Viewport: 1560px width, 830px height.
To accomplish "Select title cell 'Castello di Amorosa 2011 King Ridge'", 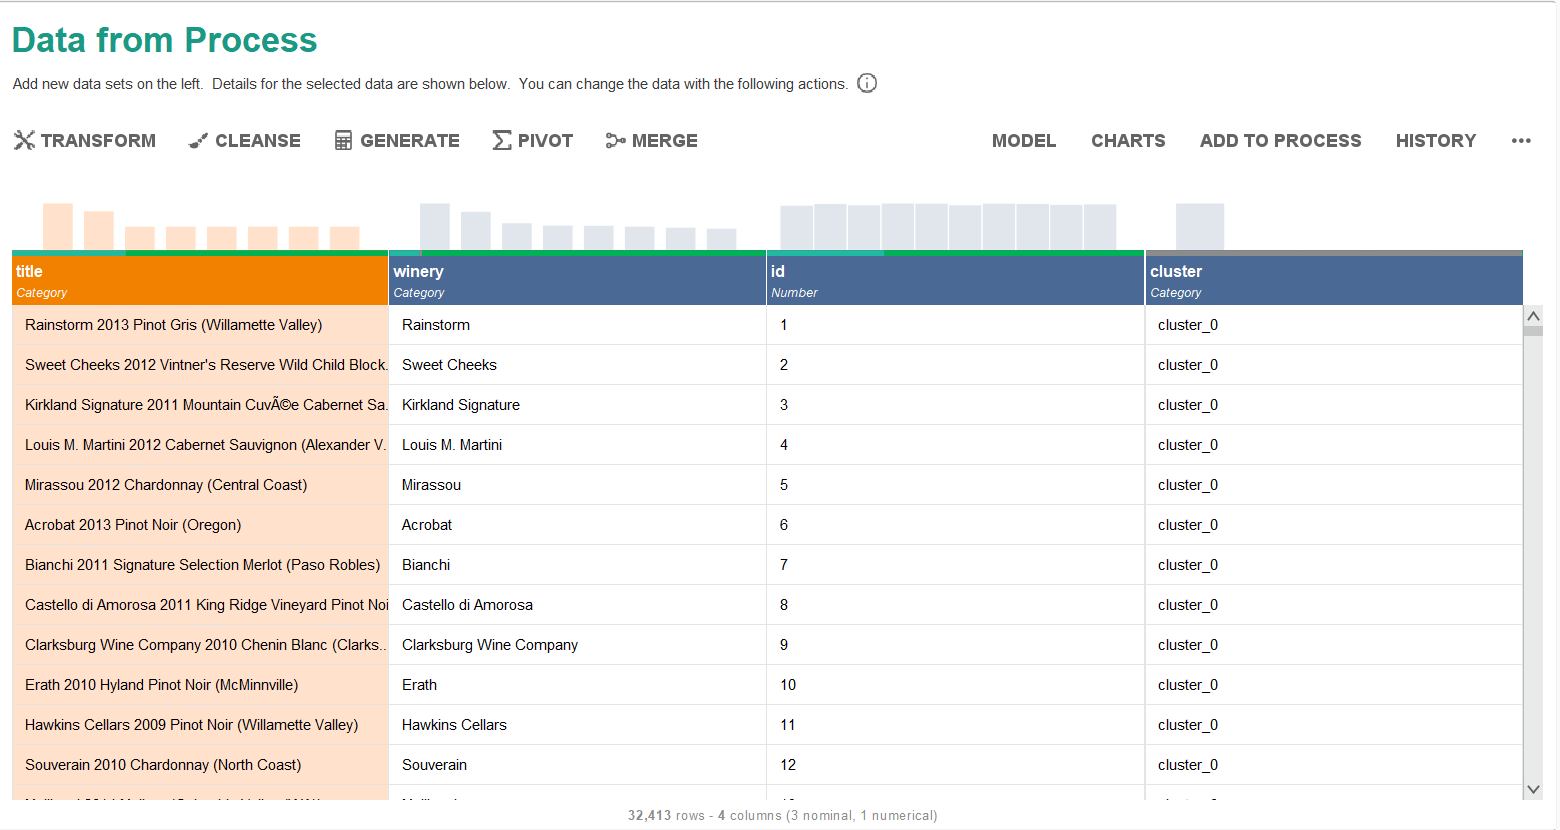I will click(x=200, y=605).
